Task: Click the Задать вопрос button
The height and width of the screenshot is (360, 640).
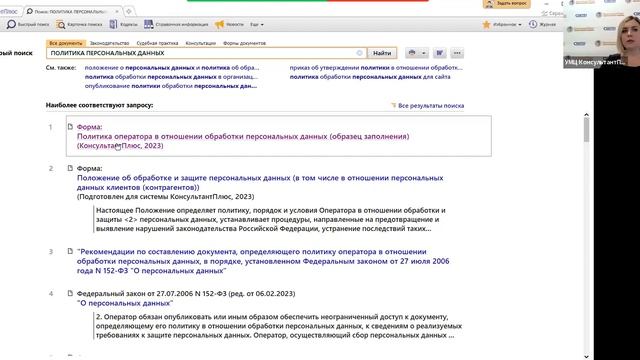Action: tap(507, 4)
